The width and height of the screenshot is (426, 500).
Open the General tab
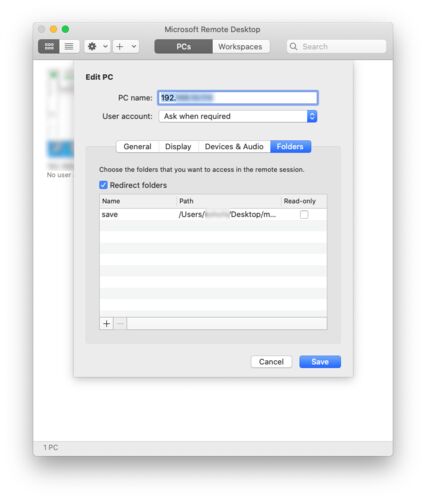137,147
